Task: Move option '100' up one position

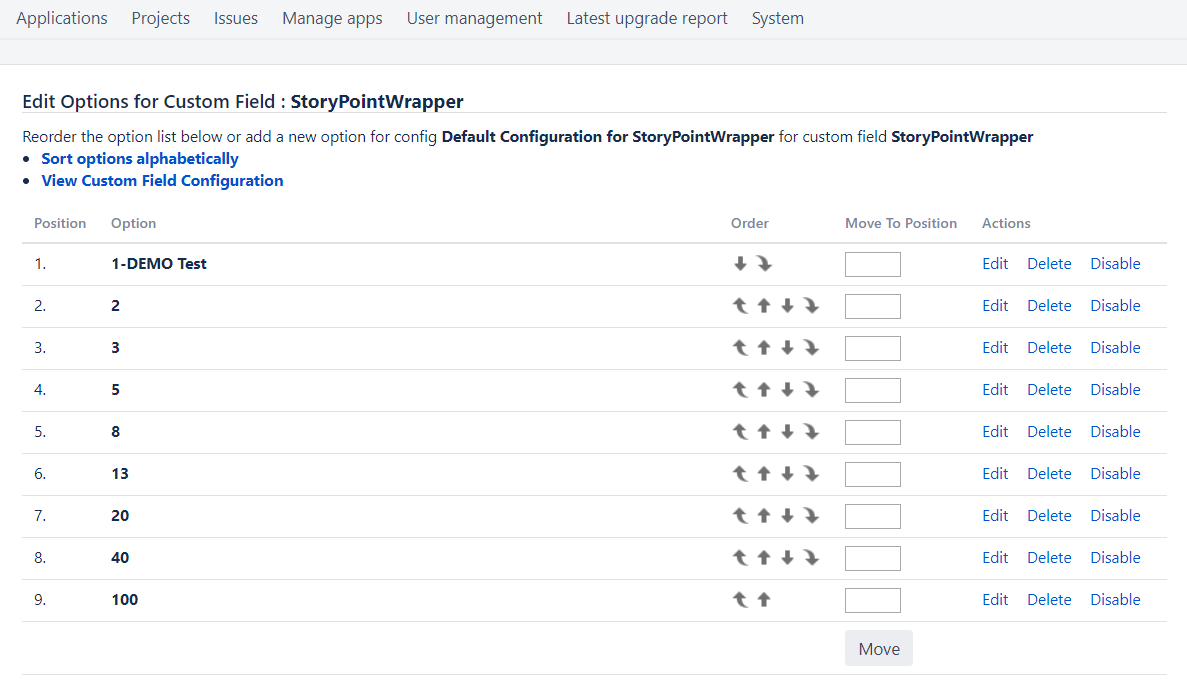Action: tap(764, 600)
